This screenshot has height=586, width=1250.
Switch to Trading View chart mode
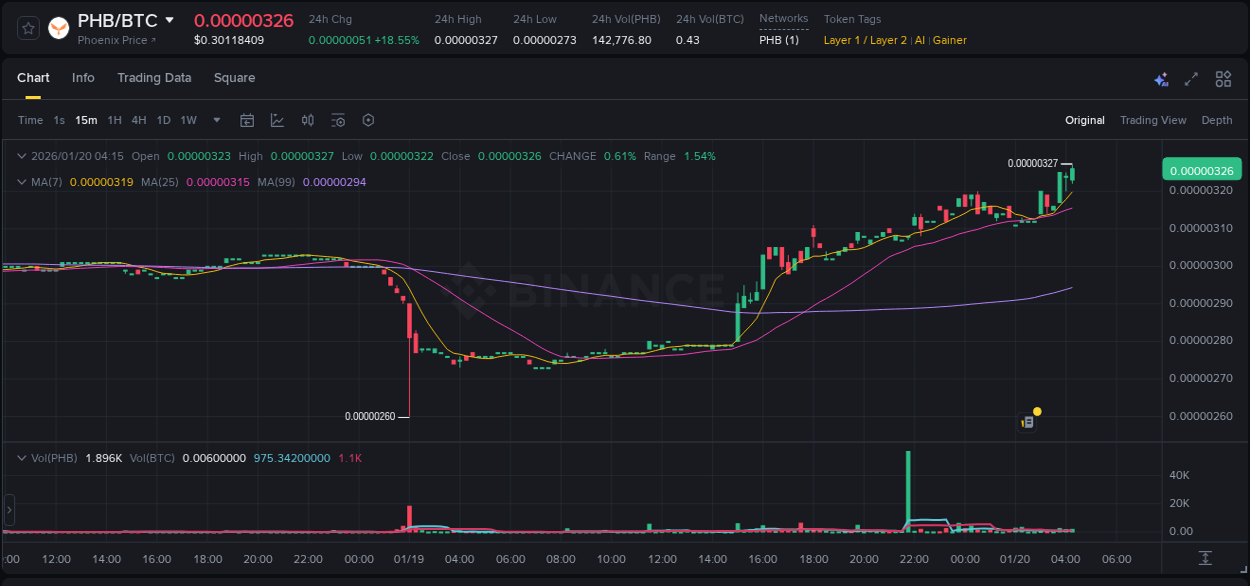(x=1153, y=120)
